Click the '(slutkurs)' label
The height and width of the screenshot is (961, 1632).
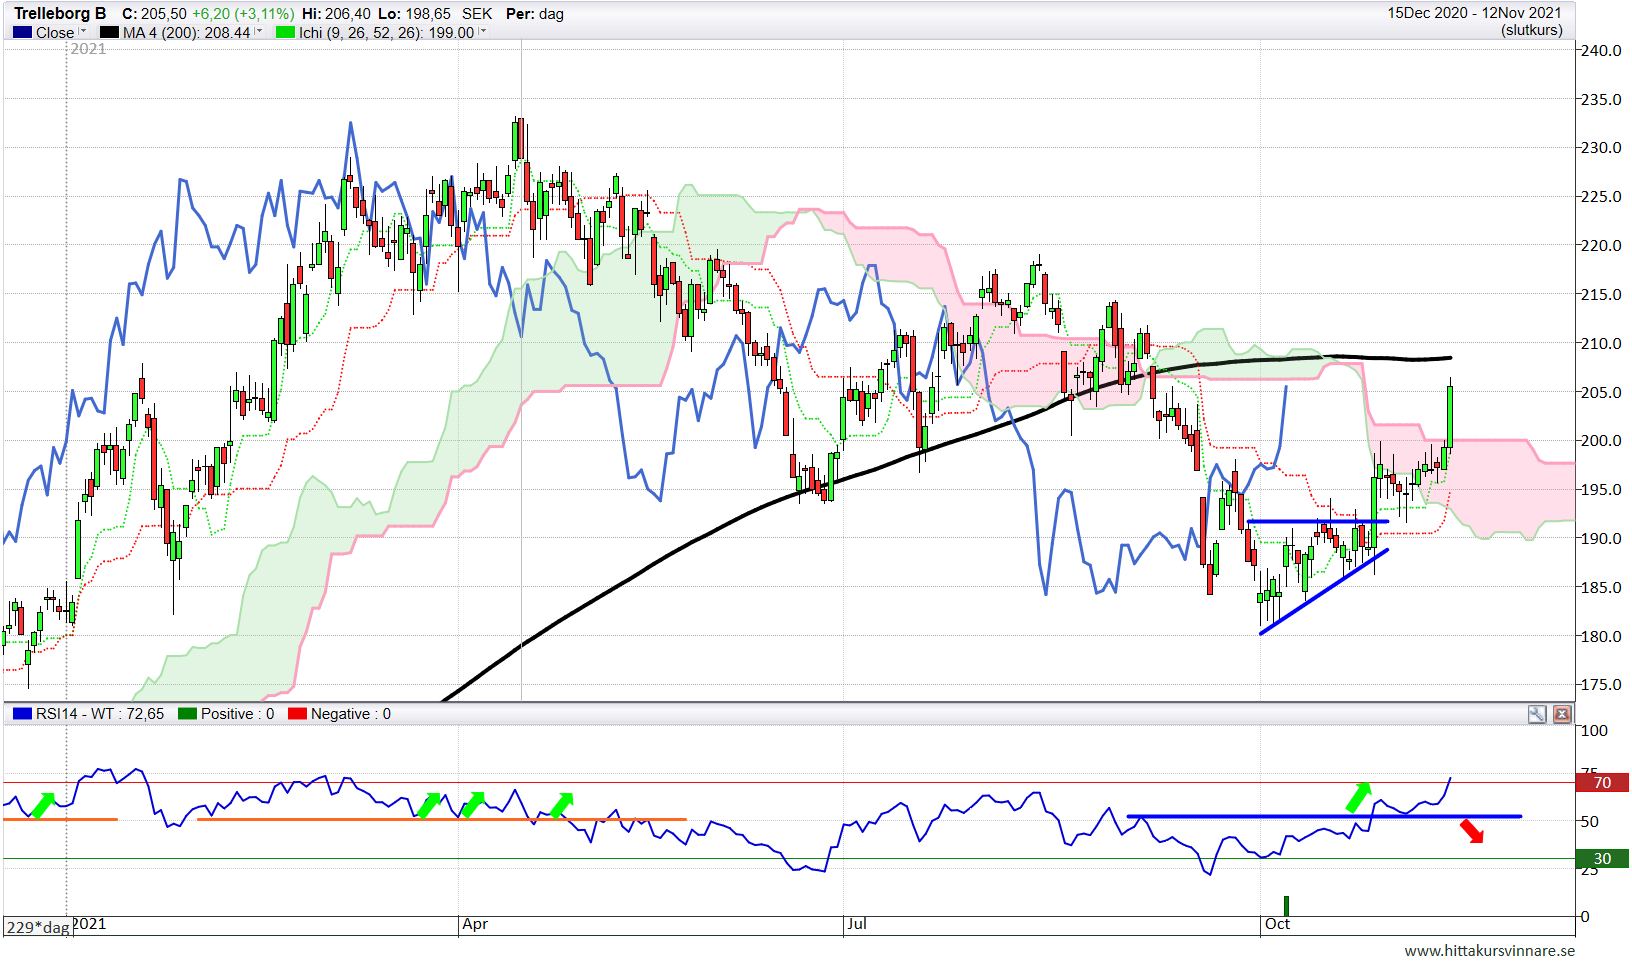click(x=1531, y=30)
